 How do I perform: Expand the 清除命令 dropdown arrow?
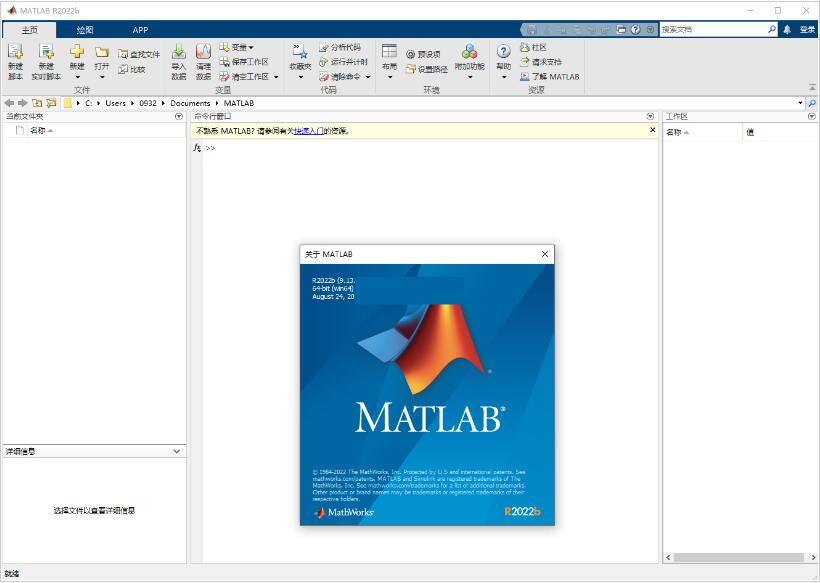pos(368,77)
